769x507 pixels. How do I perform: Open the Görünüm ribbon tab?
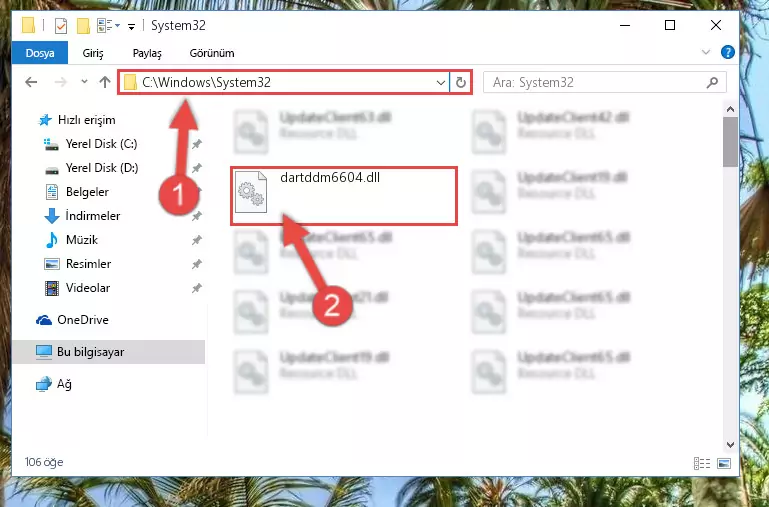point(212,53)
